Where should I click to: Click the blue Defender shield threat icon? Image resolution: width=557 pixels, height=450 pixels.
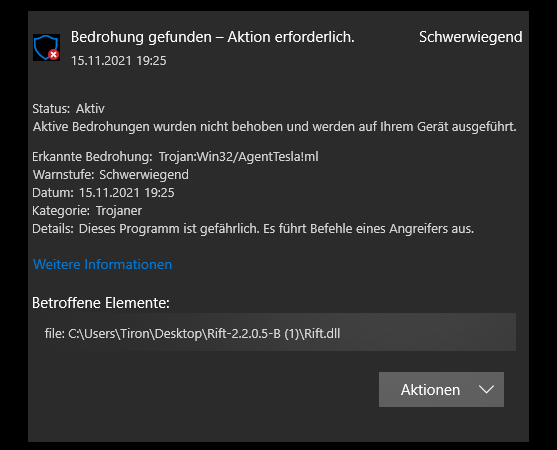coord(46,47)
